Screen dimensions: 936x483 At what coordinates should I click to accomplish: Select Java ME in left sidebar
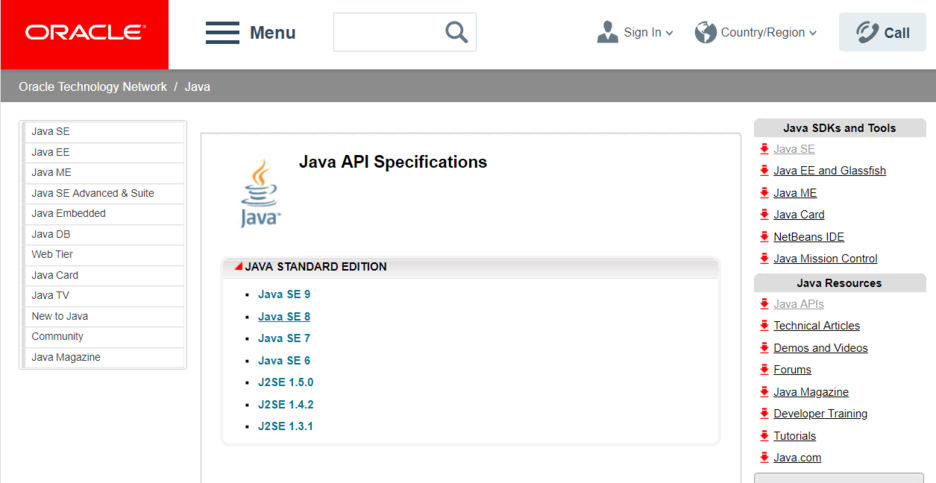103,173
